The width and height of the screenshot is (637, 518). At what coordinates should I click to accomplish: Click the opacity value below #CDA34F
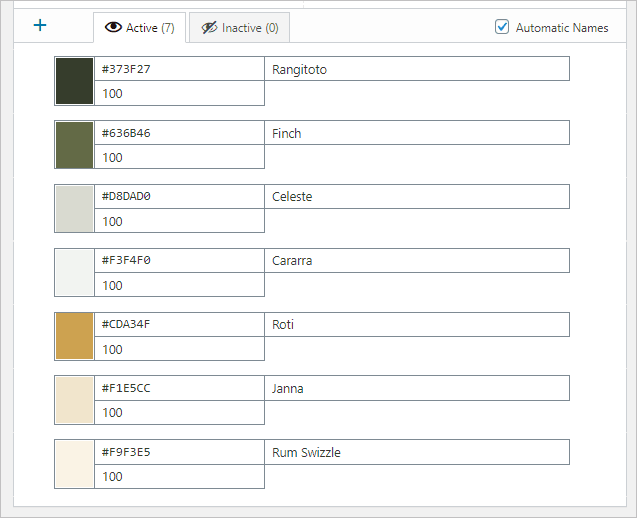(x=179, y=349)
